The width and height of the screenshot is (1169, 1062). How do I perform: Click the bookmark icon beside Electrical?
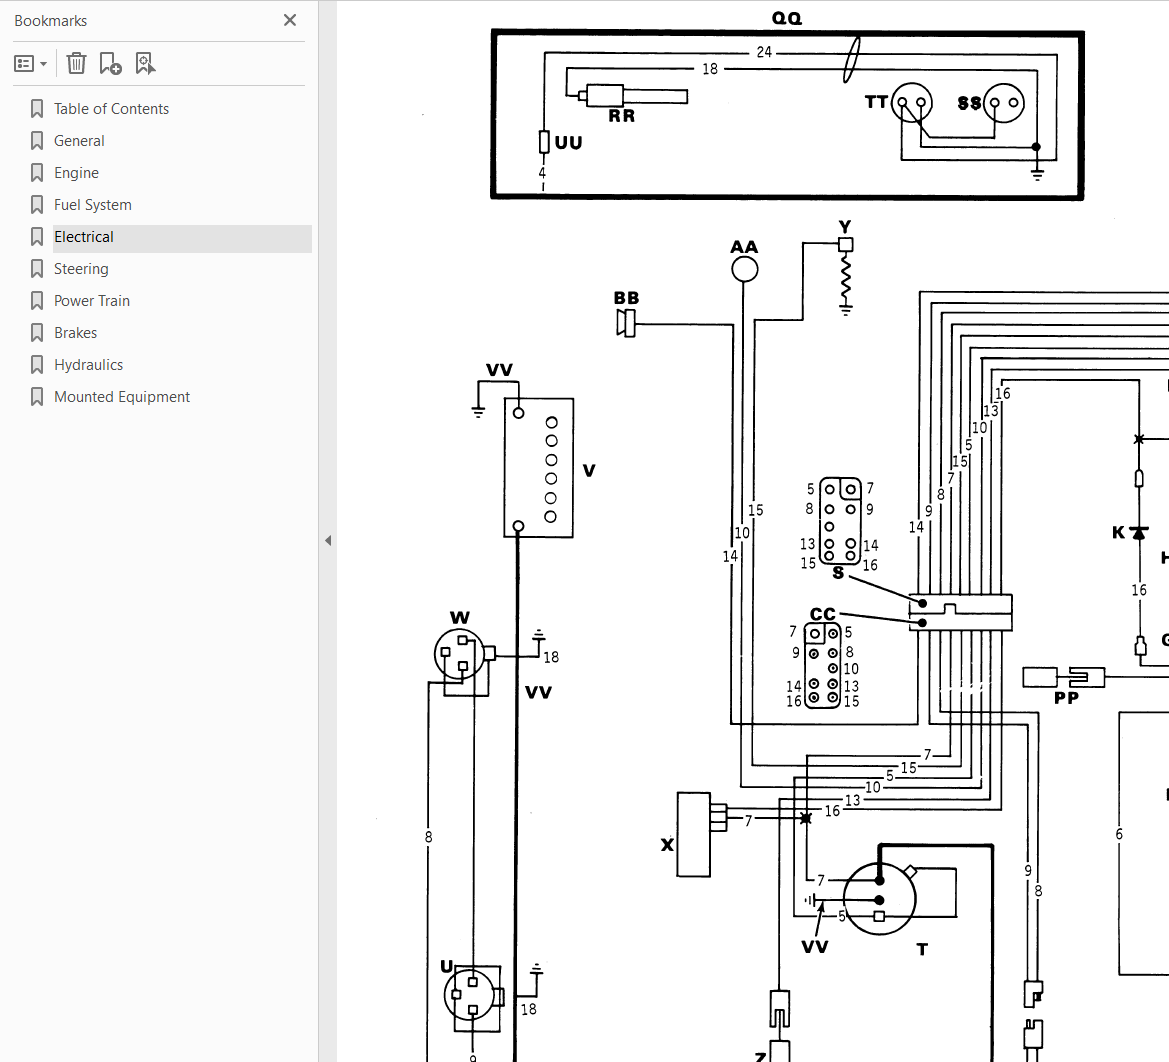coord(37,237)
